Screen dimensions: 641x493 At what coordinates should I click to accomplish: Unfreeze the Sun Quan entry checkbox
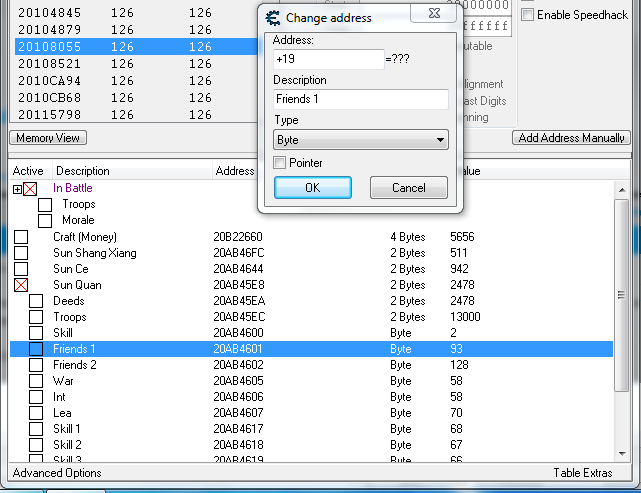(21, 285)
